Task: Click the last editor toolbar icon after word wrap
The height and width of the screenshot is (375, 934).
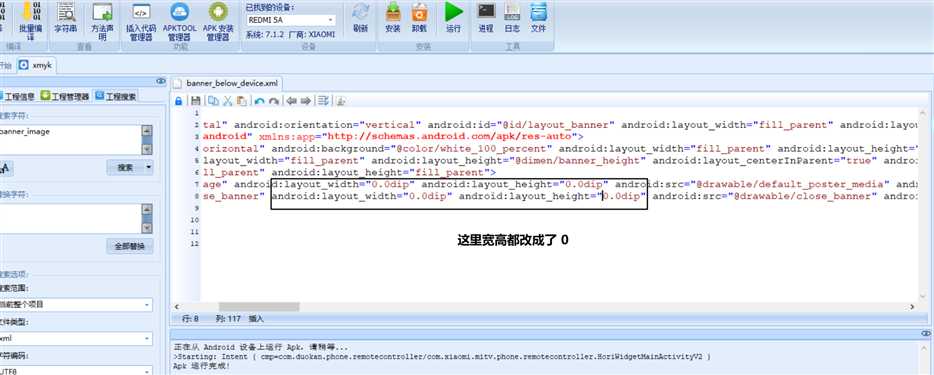Action: click(341, 101)
